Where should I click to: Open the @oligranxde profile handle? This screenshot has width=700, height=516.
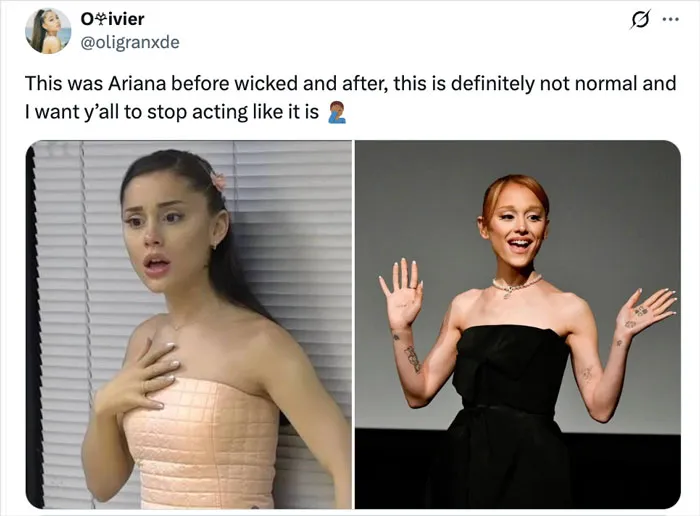(x=129, y=42)
